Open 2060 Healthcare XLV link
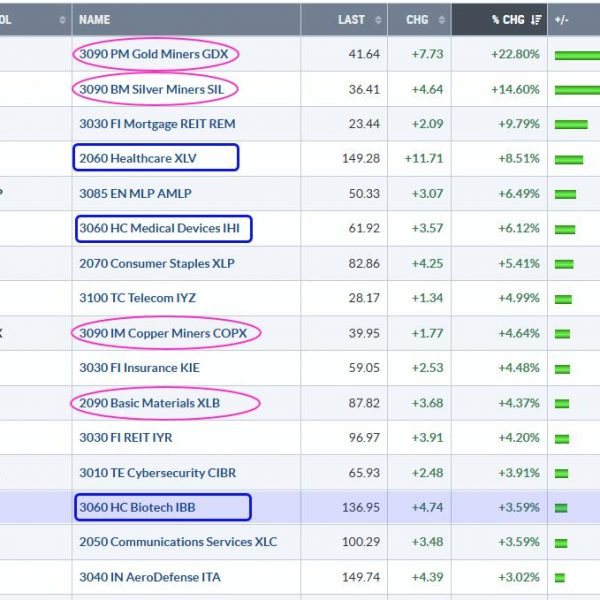600x600 pixels. [x=138, y=158]
